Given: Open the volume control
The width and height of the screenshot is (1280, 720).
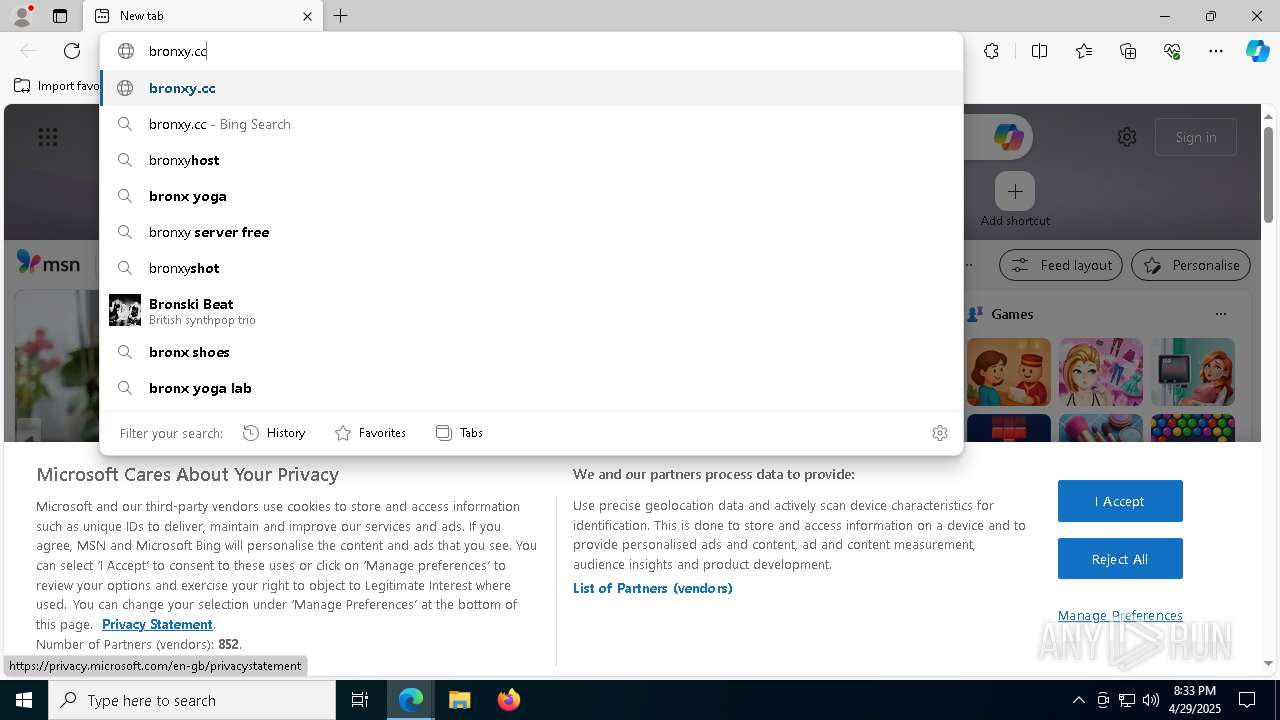Looking at the screenshot, I should click(x=1151, y=700).
